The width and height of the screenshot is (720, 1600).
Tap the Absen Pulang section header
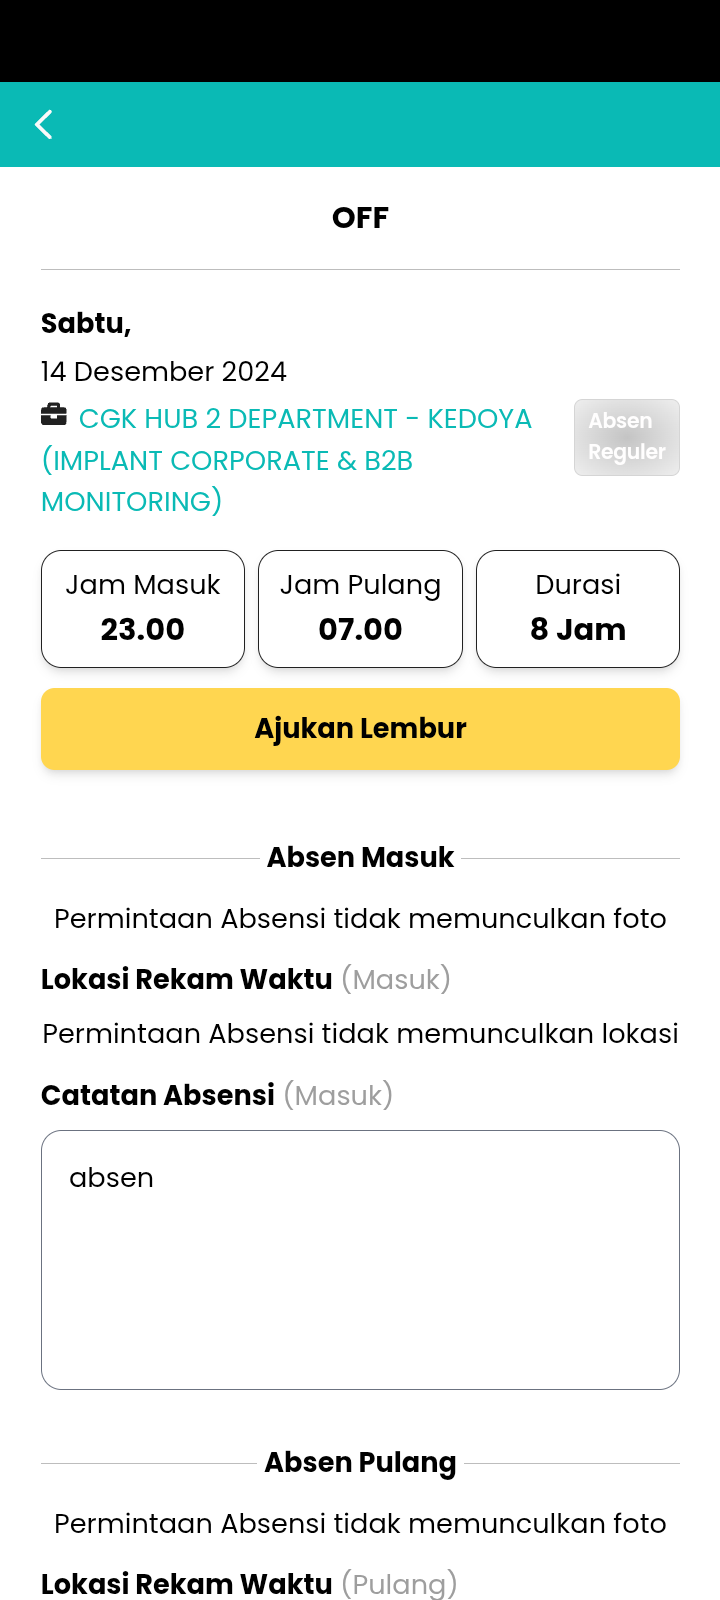pos(360,1463)
